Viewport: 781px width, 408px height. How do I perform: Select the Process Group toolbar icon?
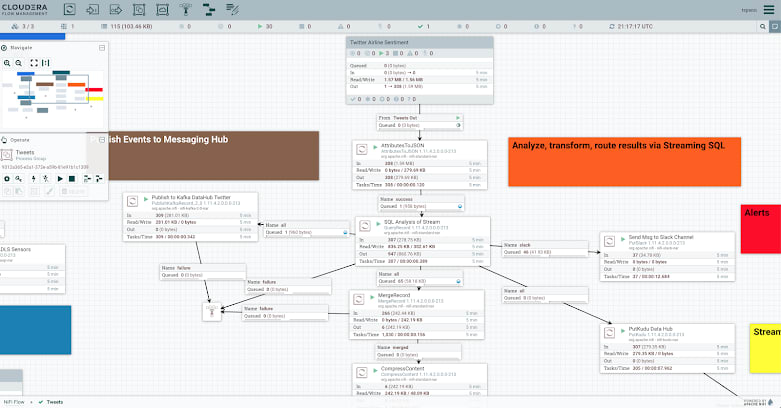pos(139,9)
